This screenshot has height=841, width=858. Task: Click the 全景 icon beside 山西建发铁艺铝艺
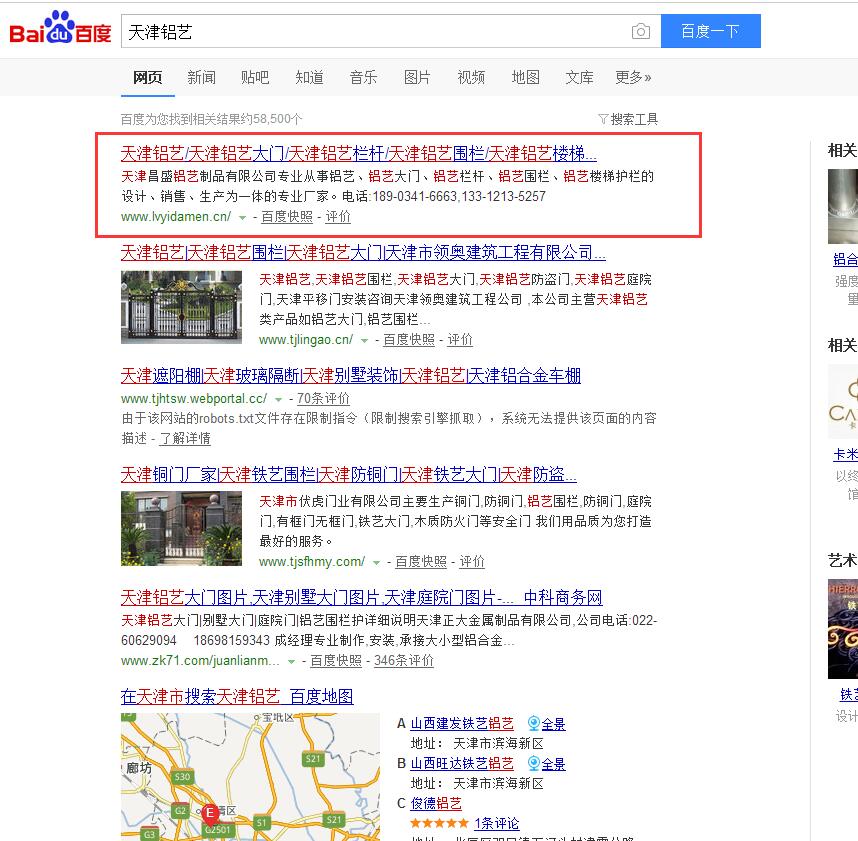[534, 723]
